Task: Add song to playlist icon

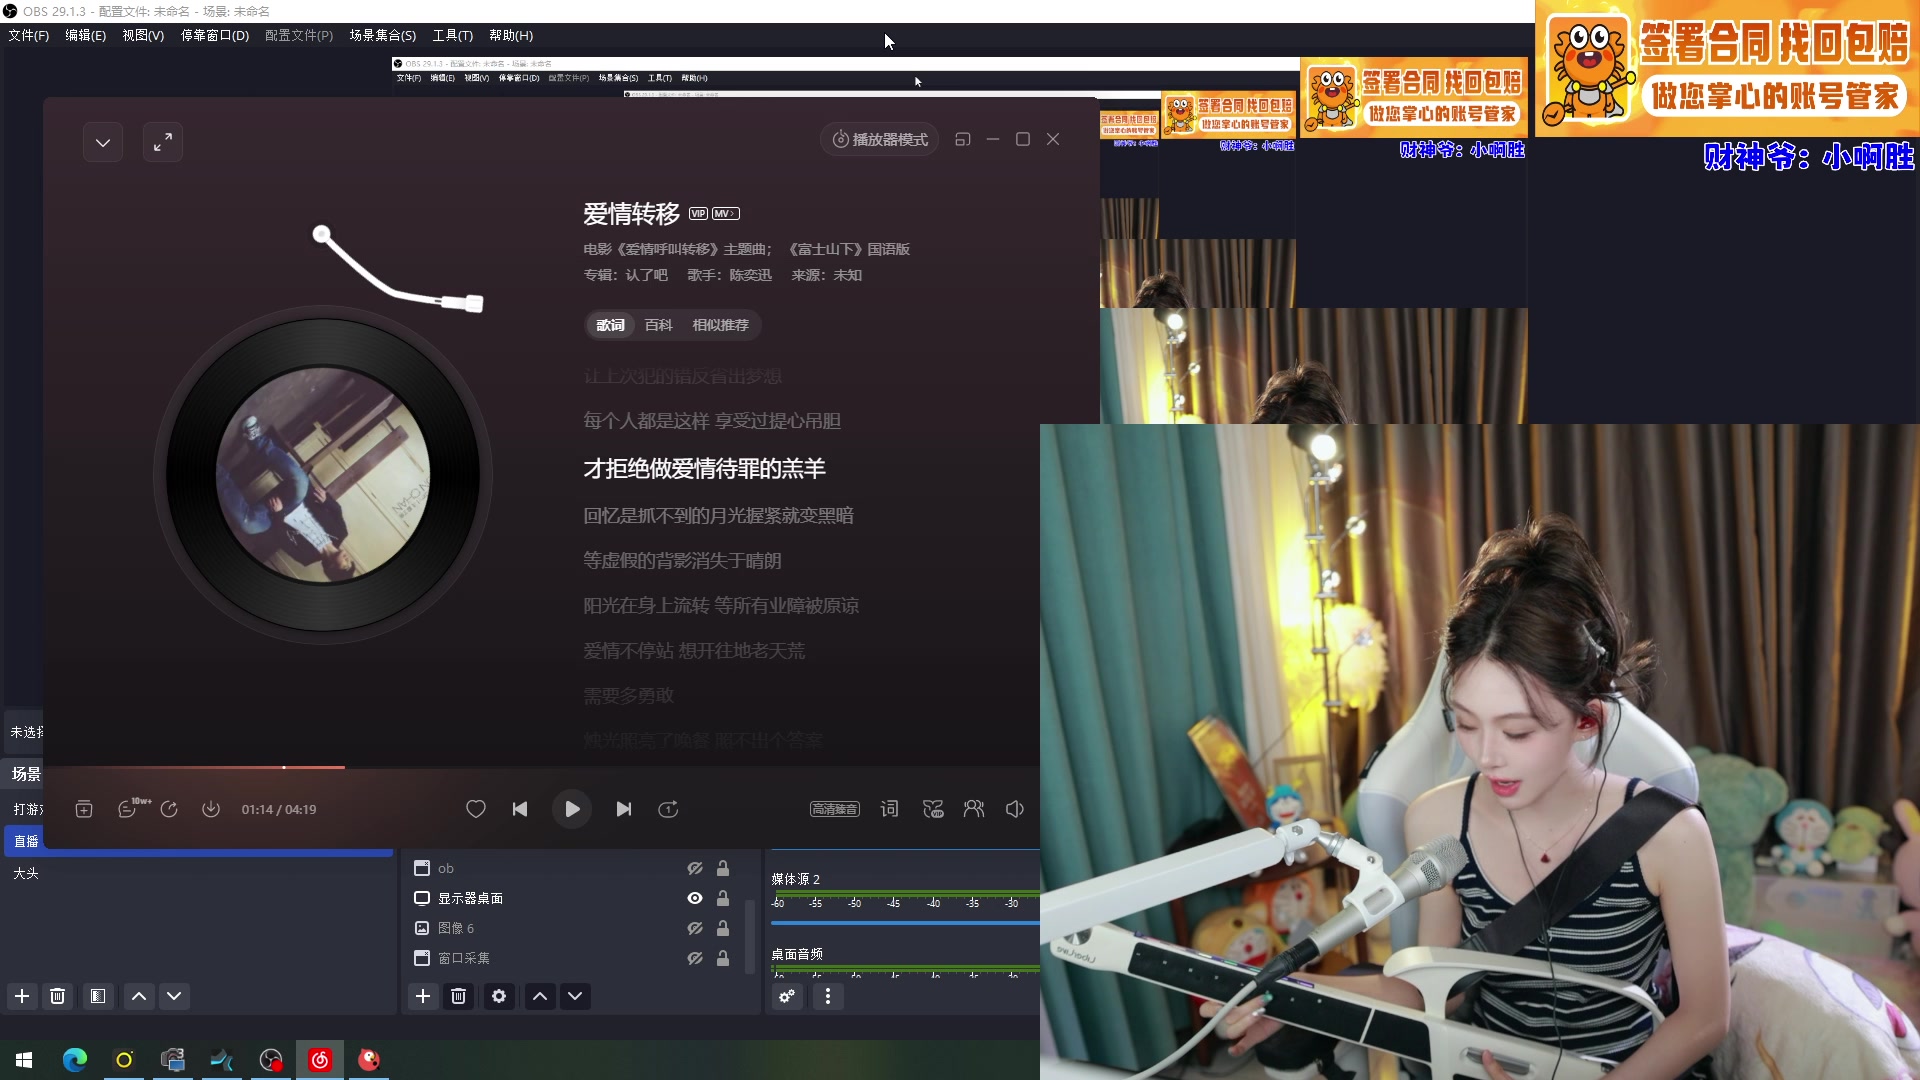Action: click(x=84, y=809)
